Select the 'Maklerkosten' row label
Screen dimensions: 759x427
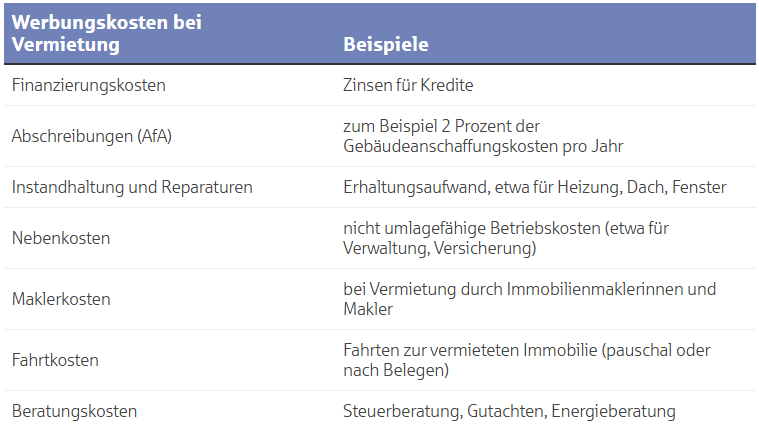click(61, 299)
